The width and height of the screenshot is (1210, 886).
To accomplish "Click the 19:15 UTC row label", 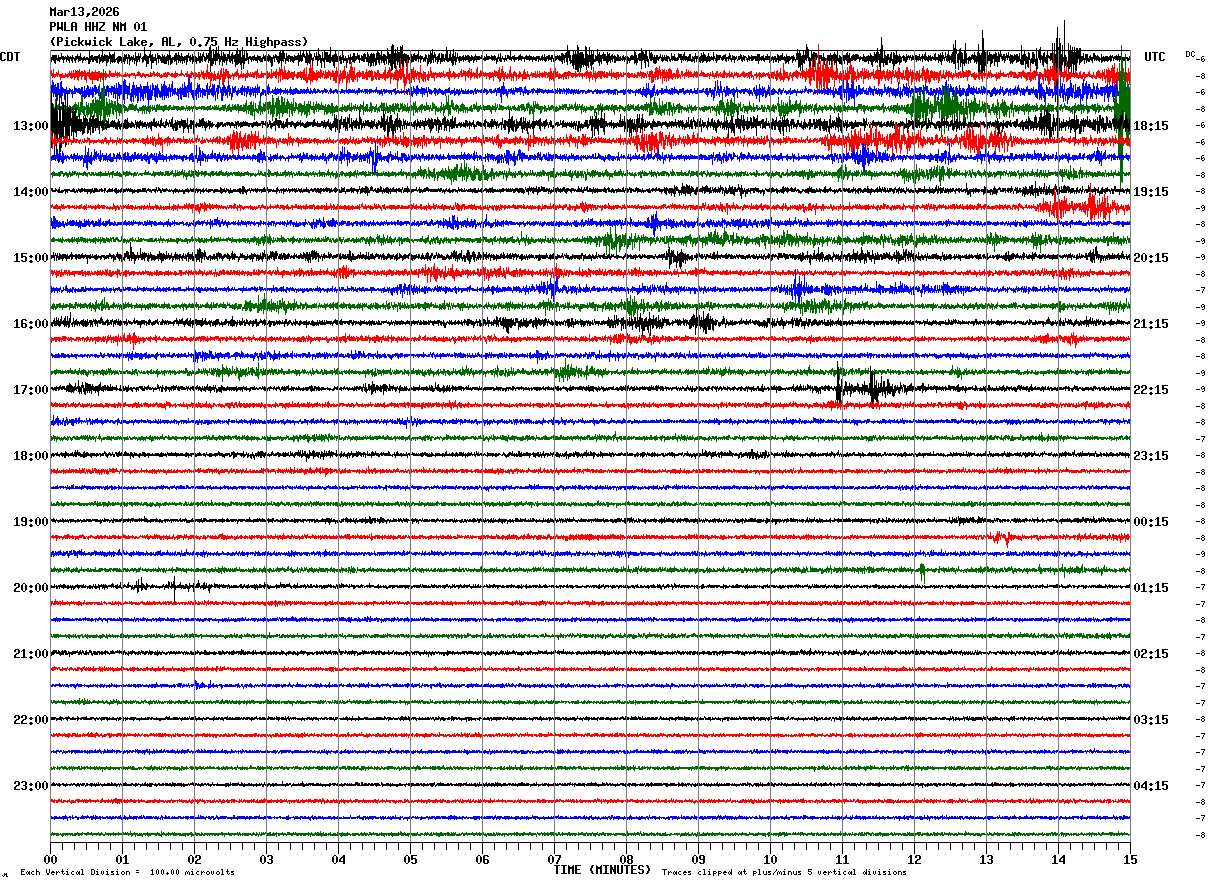I will (x=1151, y=192).
